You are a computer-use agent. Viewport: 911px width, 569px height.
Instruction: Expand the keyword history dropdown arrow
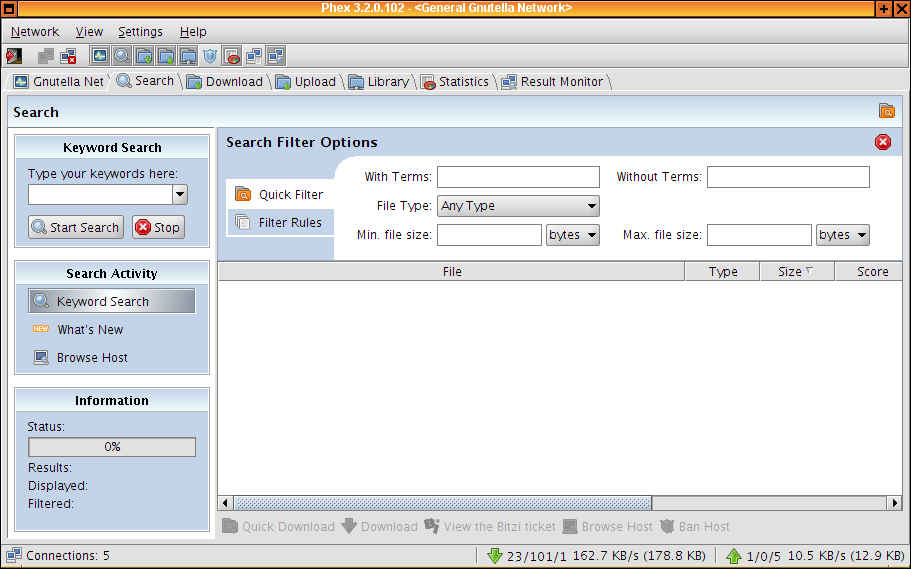click(180, 195)
